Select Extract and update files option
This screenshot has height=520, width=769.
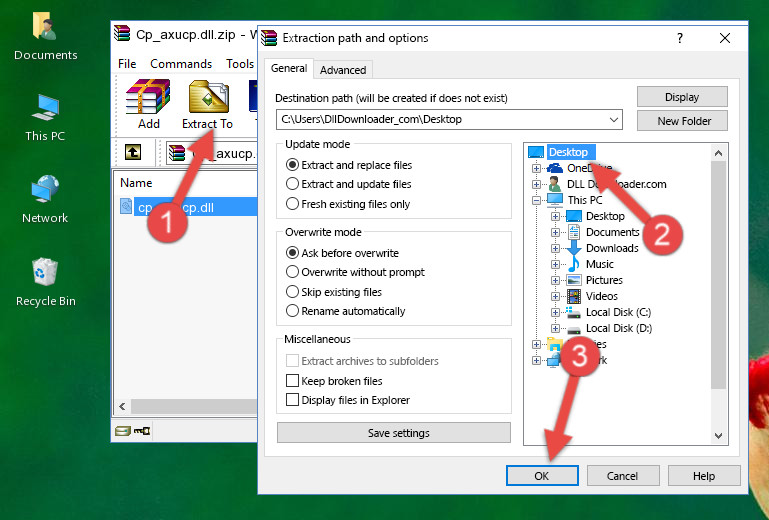[x=348, y=184]
